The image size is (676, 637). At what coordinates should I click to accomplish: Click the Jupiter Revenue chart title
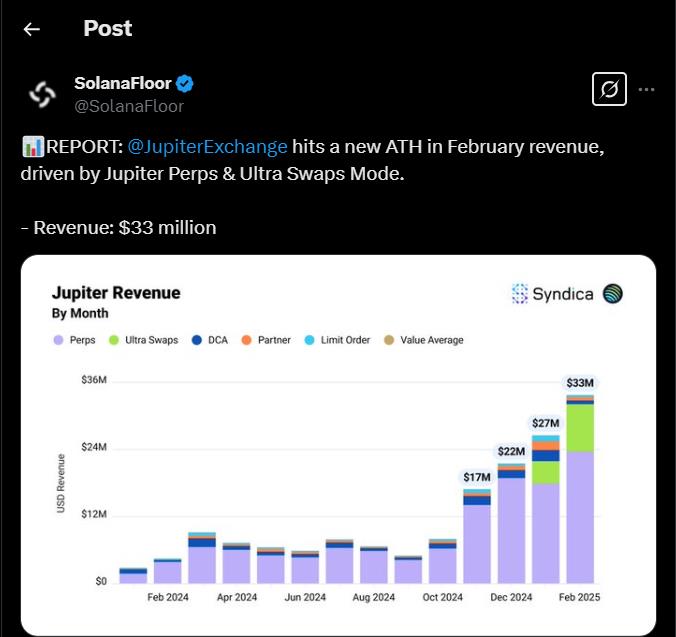tap(116, 293)
